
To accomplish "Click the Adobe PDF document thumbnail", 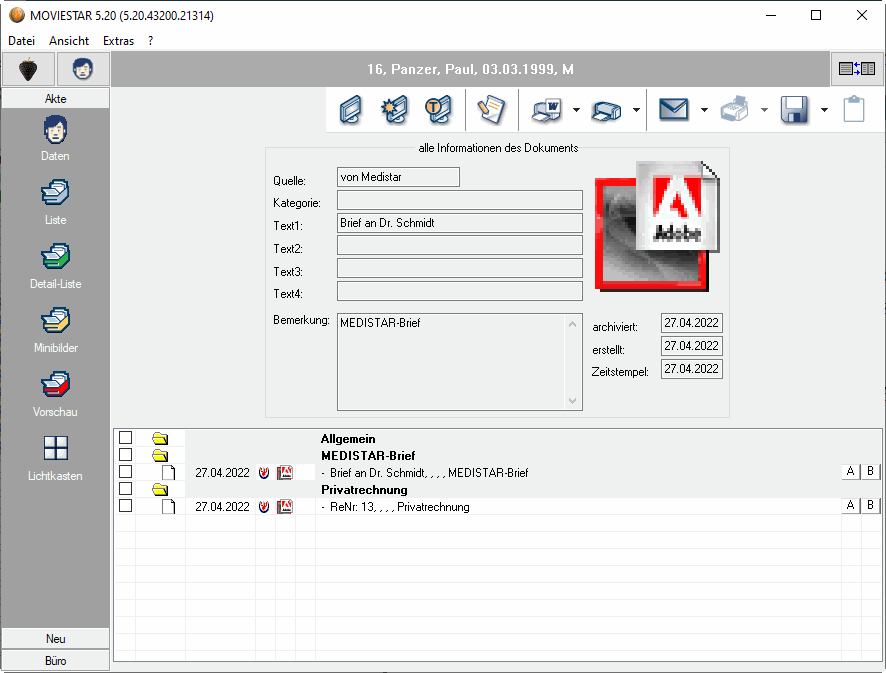I will (x=657, y=226).
